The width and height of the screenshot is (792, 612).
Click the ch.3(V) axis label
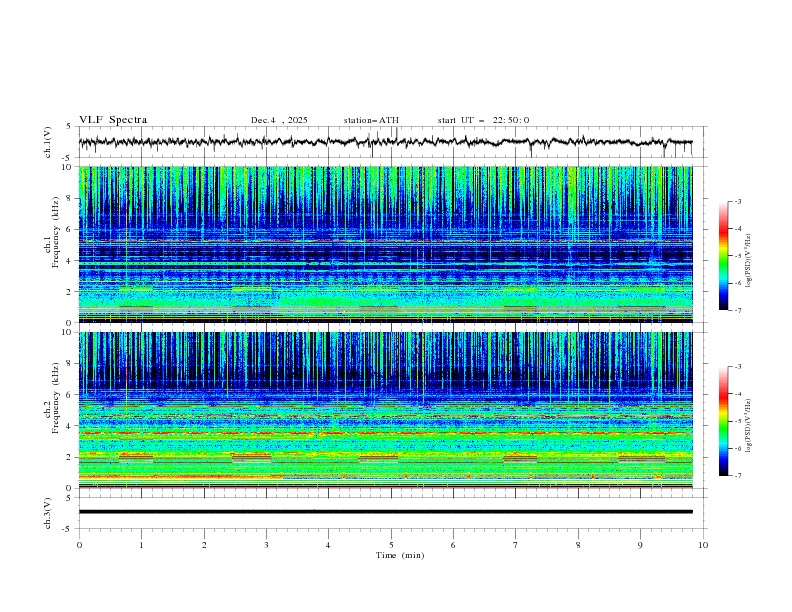49,511
